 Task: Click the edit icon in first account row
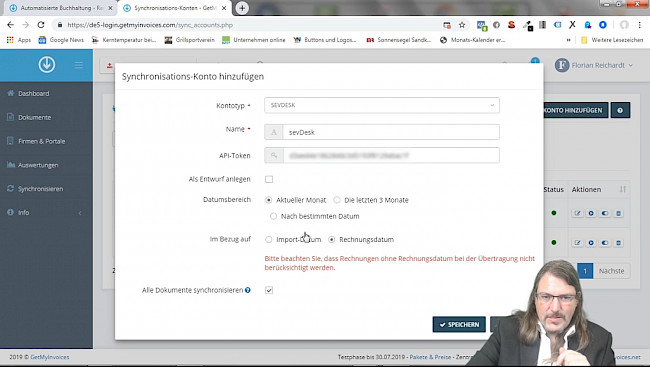tap(577, 213)
